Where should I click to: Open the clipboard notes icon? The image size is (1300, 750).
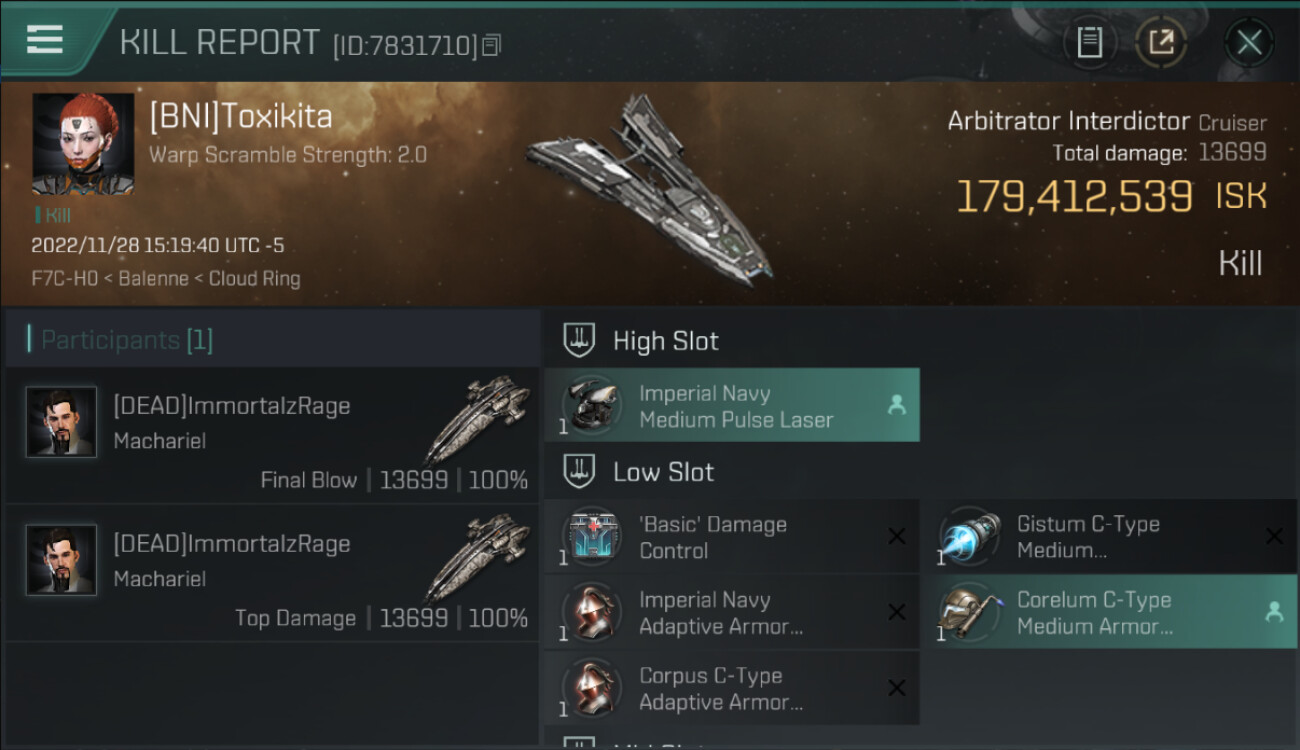(1089, 42)
